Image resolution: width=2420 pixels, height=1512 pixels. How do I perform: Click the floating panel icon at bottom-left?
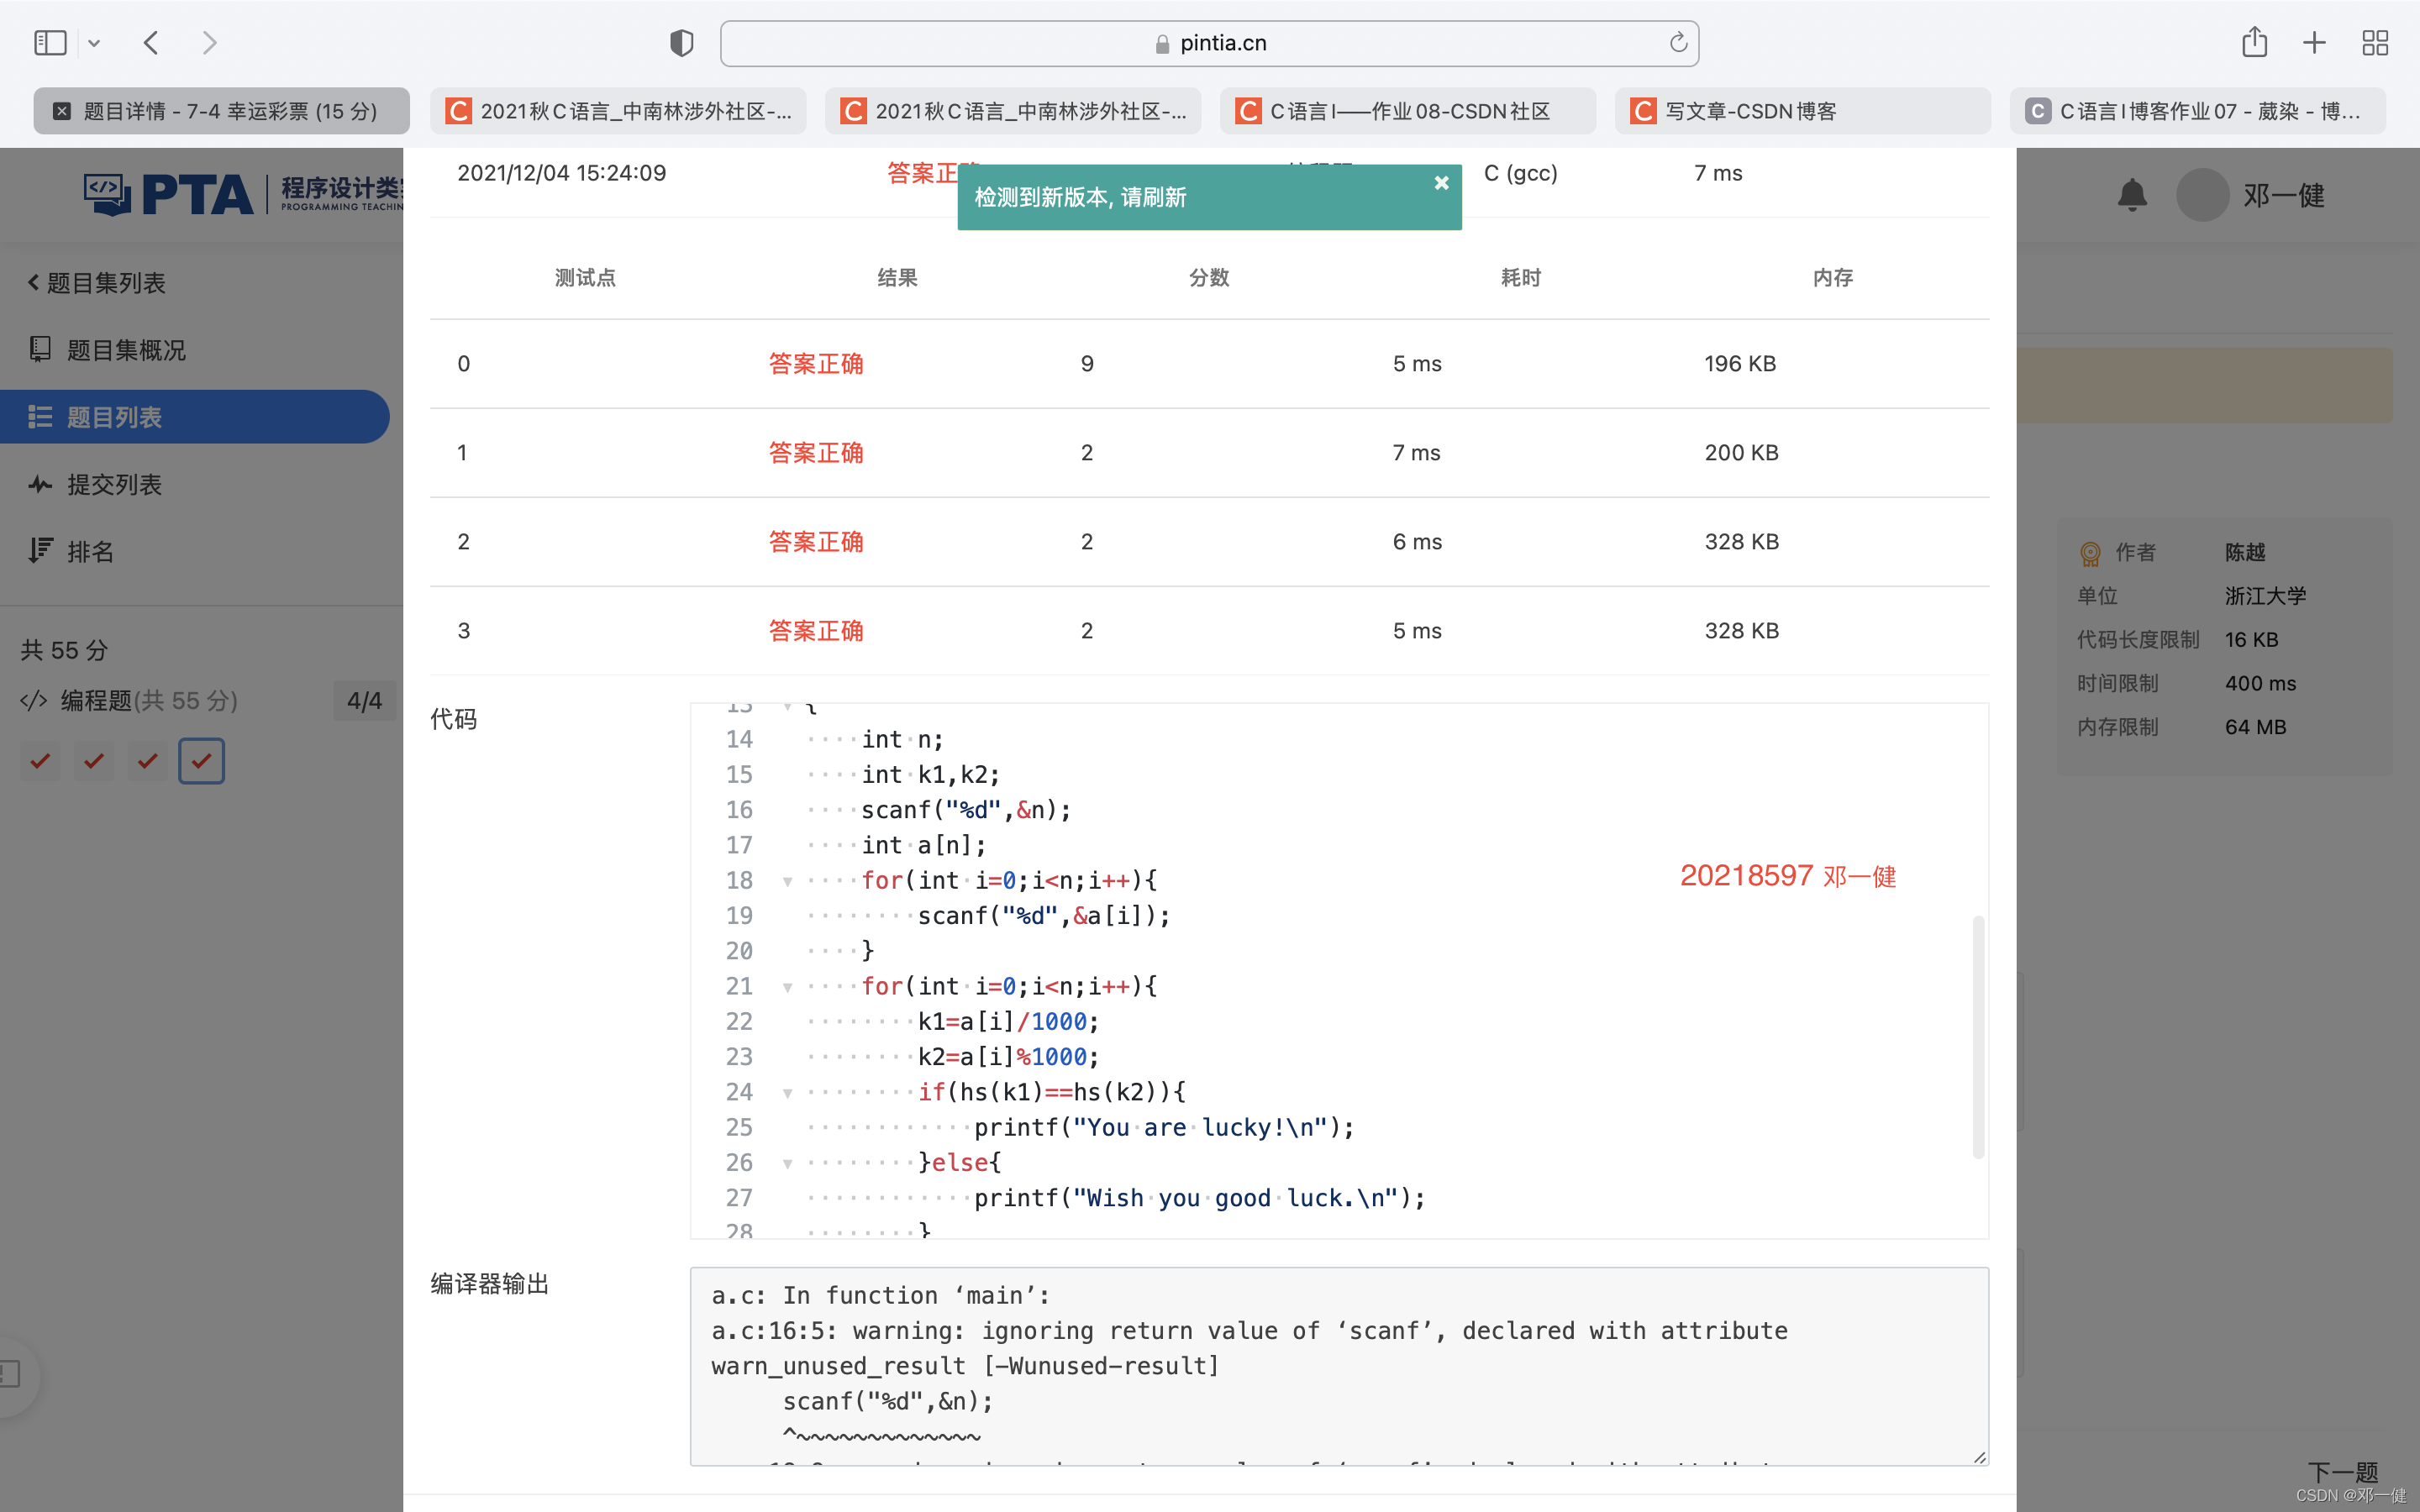pyautogui.click(x=10, y=1374)
